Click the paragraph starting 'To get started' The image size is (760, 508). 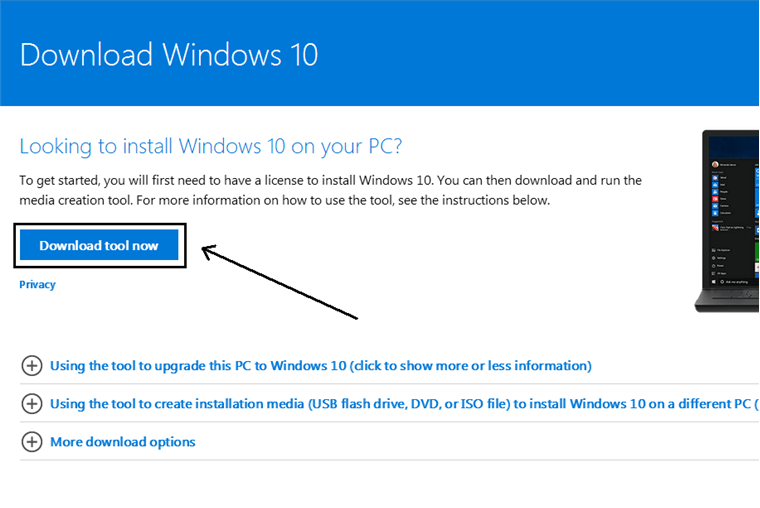click(331, 190)
